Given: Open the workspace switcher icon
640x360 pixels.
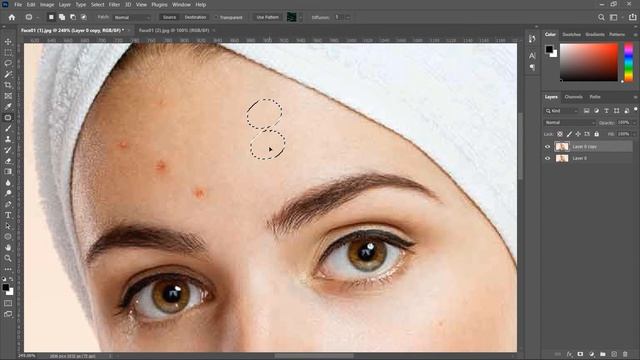Looking at the screenshot, I should coord(613,17).
